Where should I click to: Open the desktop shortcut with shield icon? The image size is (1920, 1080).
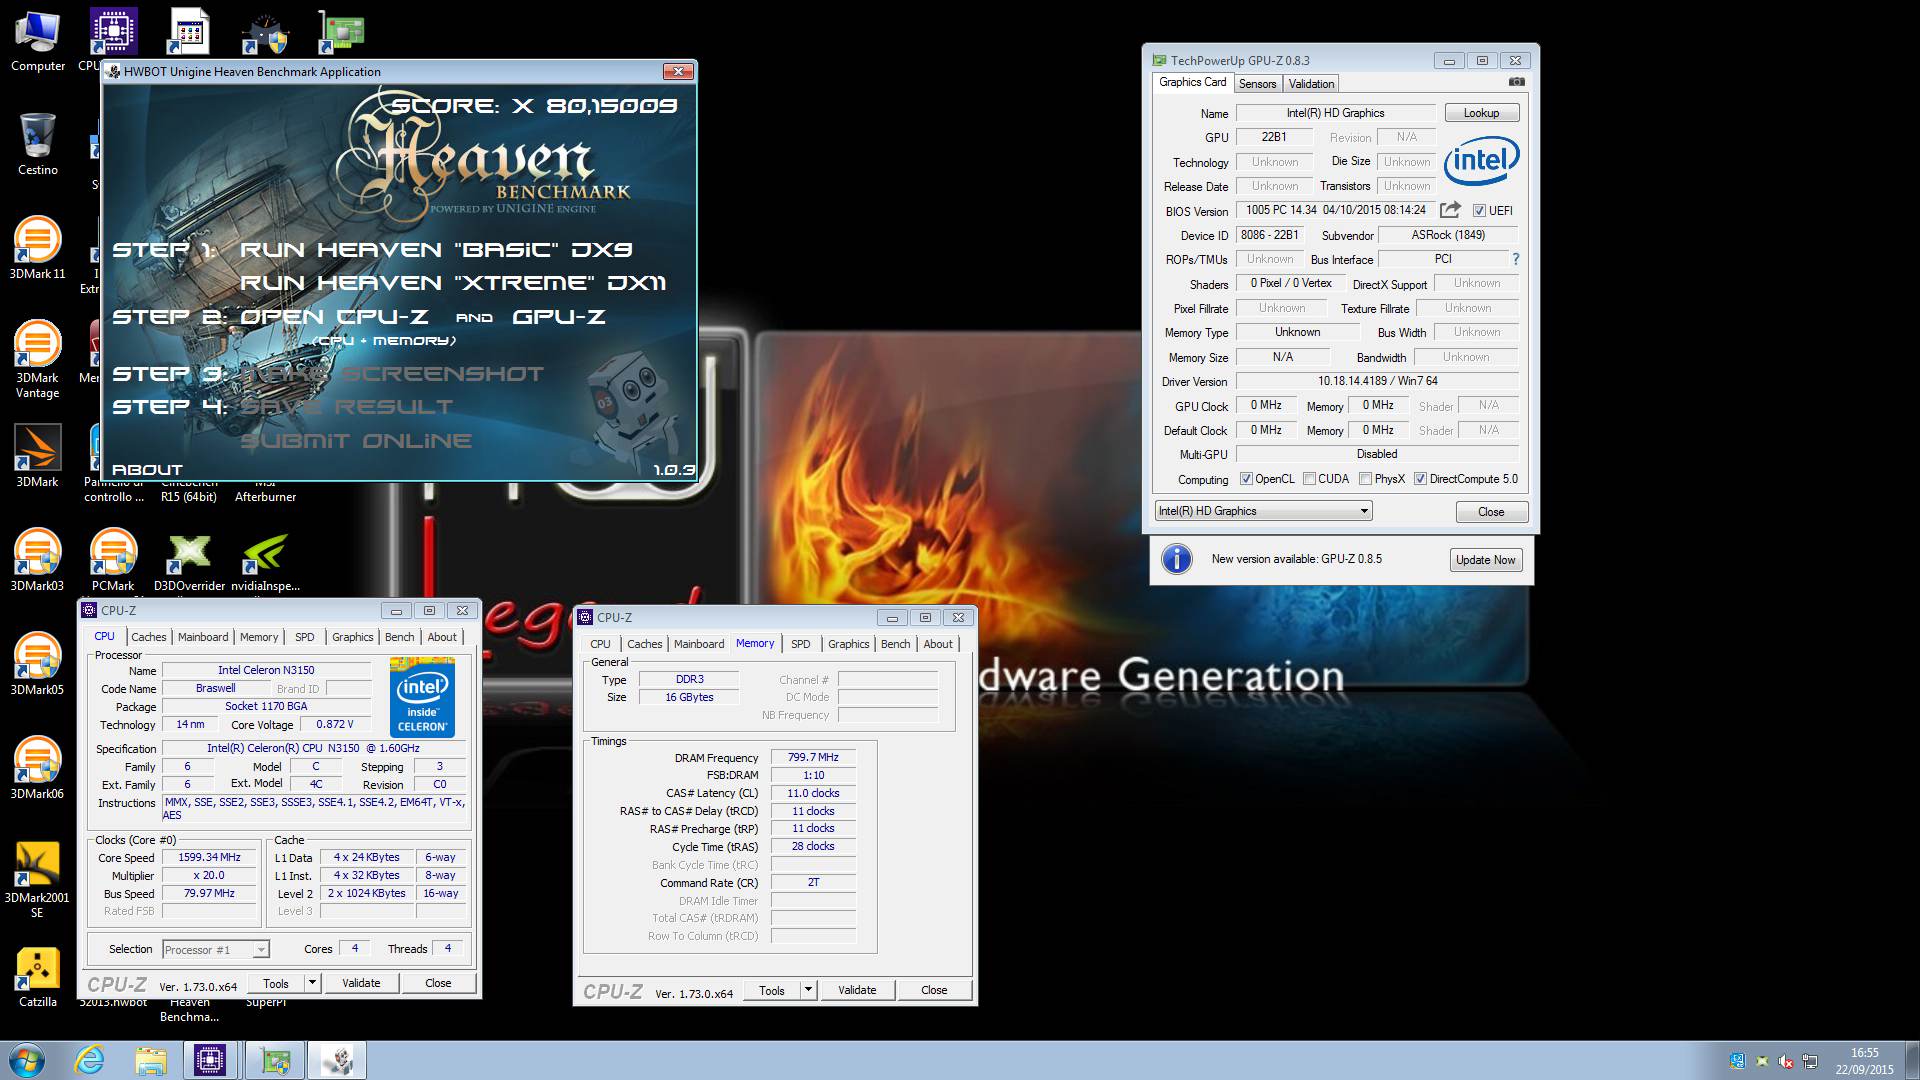click(266, 33)
